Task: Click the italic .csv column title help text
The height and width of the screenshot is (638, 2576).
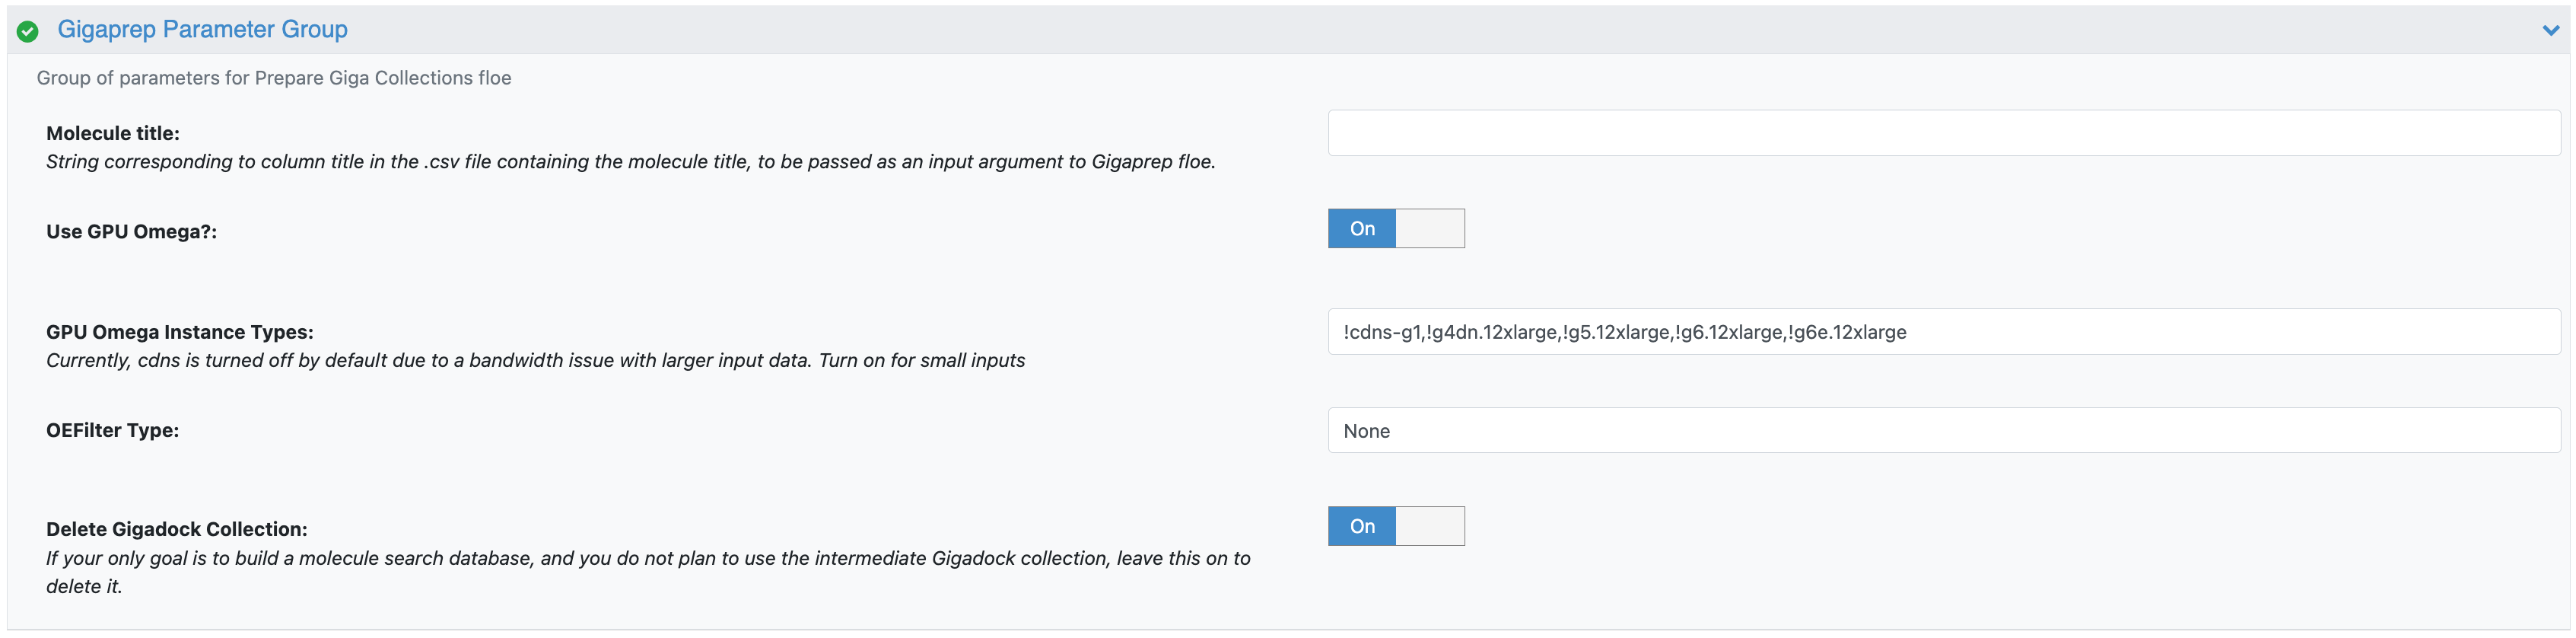Action: (x=630, y=162)
